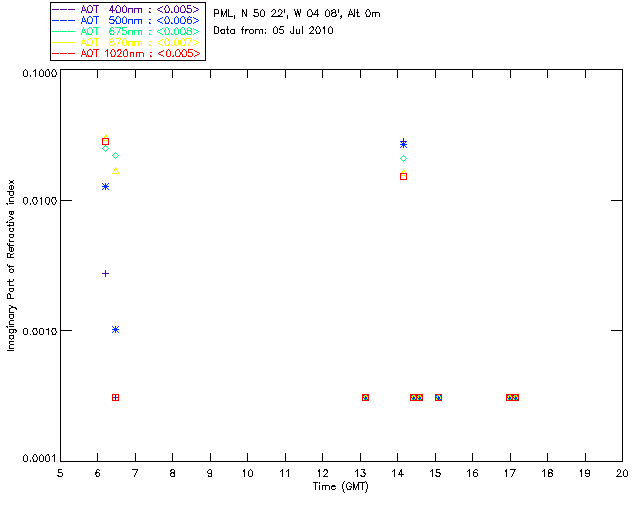This screenshot has height=512, width=640.
Task: Click the PML station coordinates title line
Action: point(297,14)
